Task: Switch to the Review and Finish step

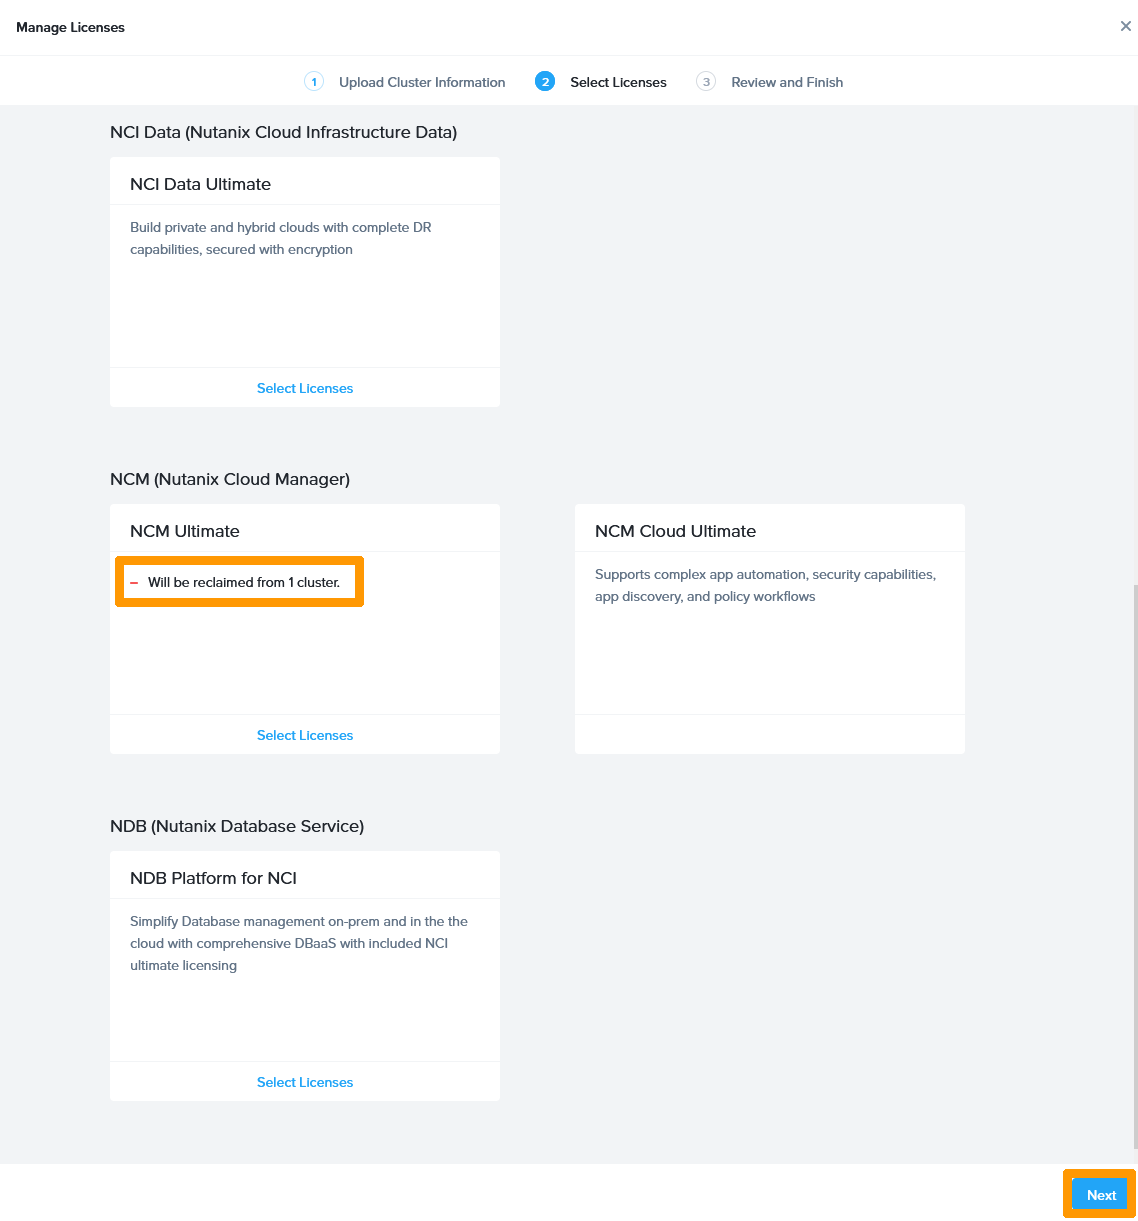Action: point(787,82)
